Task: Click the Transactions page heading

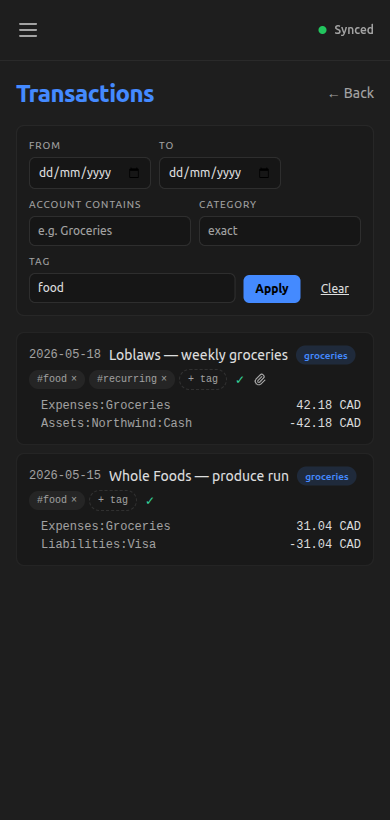Action: 85,94
